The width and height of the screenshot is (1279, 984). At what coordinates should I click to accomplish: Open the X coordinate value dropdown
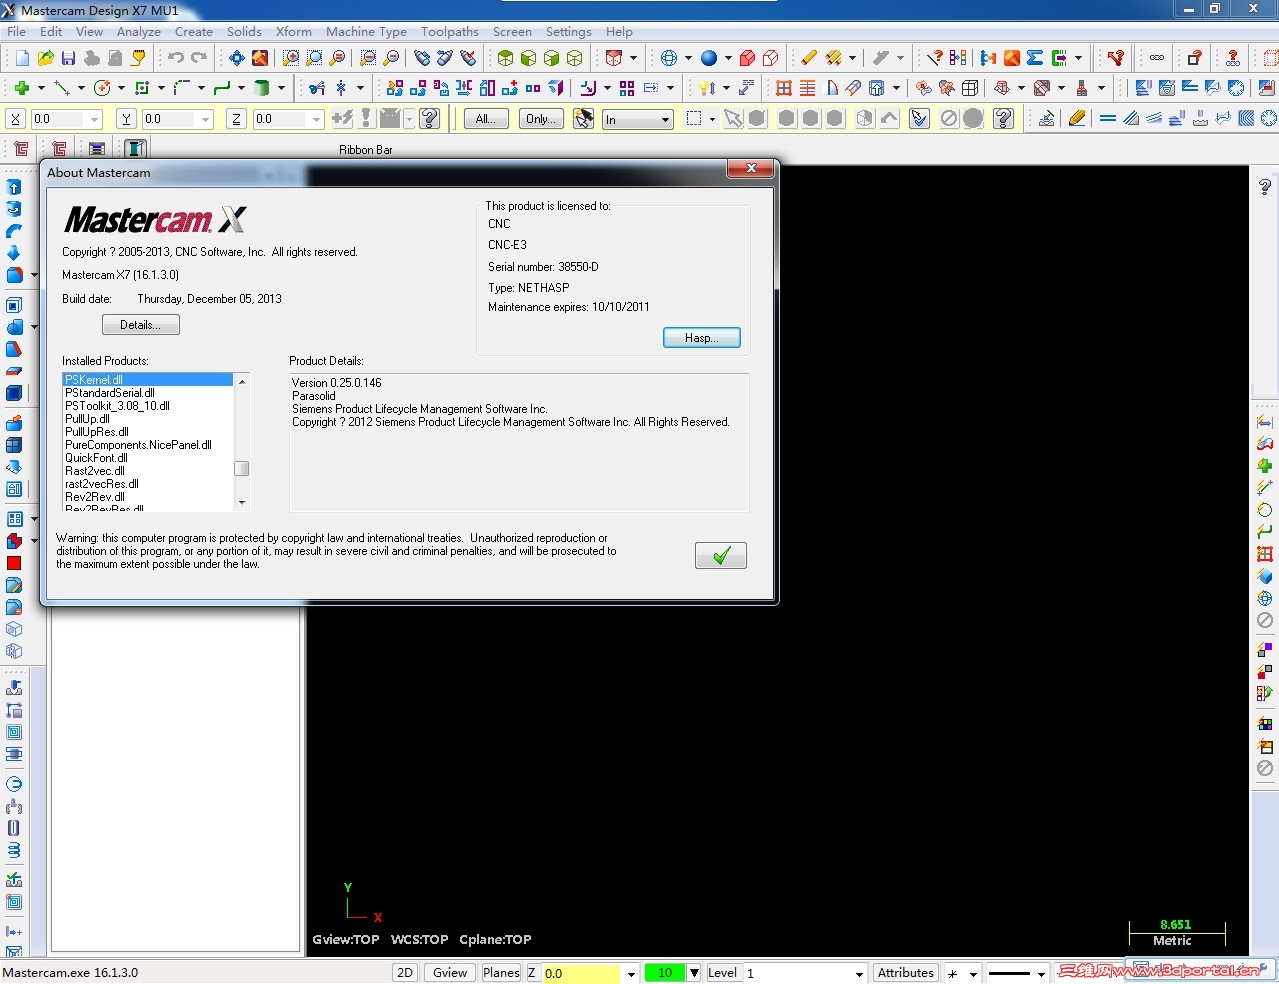[x=95, y=120]
